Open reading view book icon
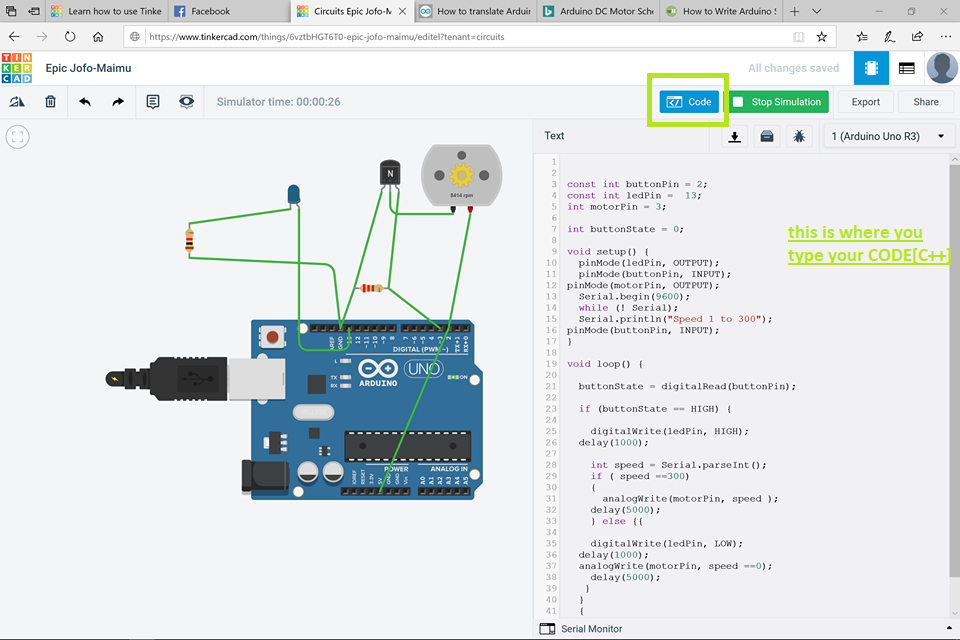Viewport: 960px width, 640px height. click(798, 37)
